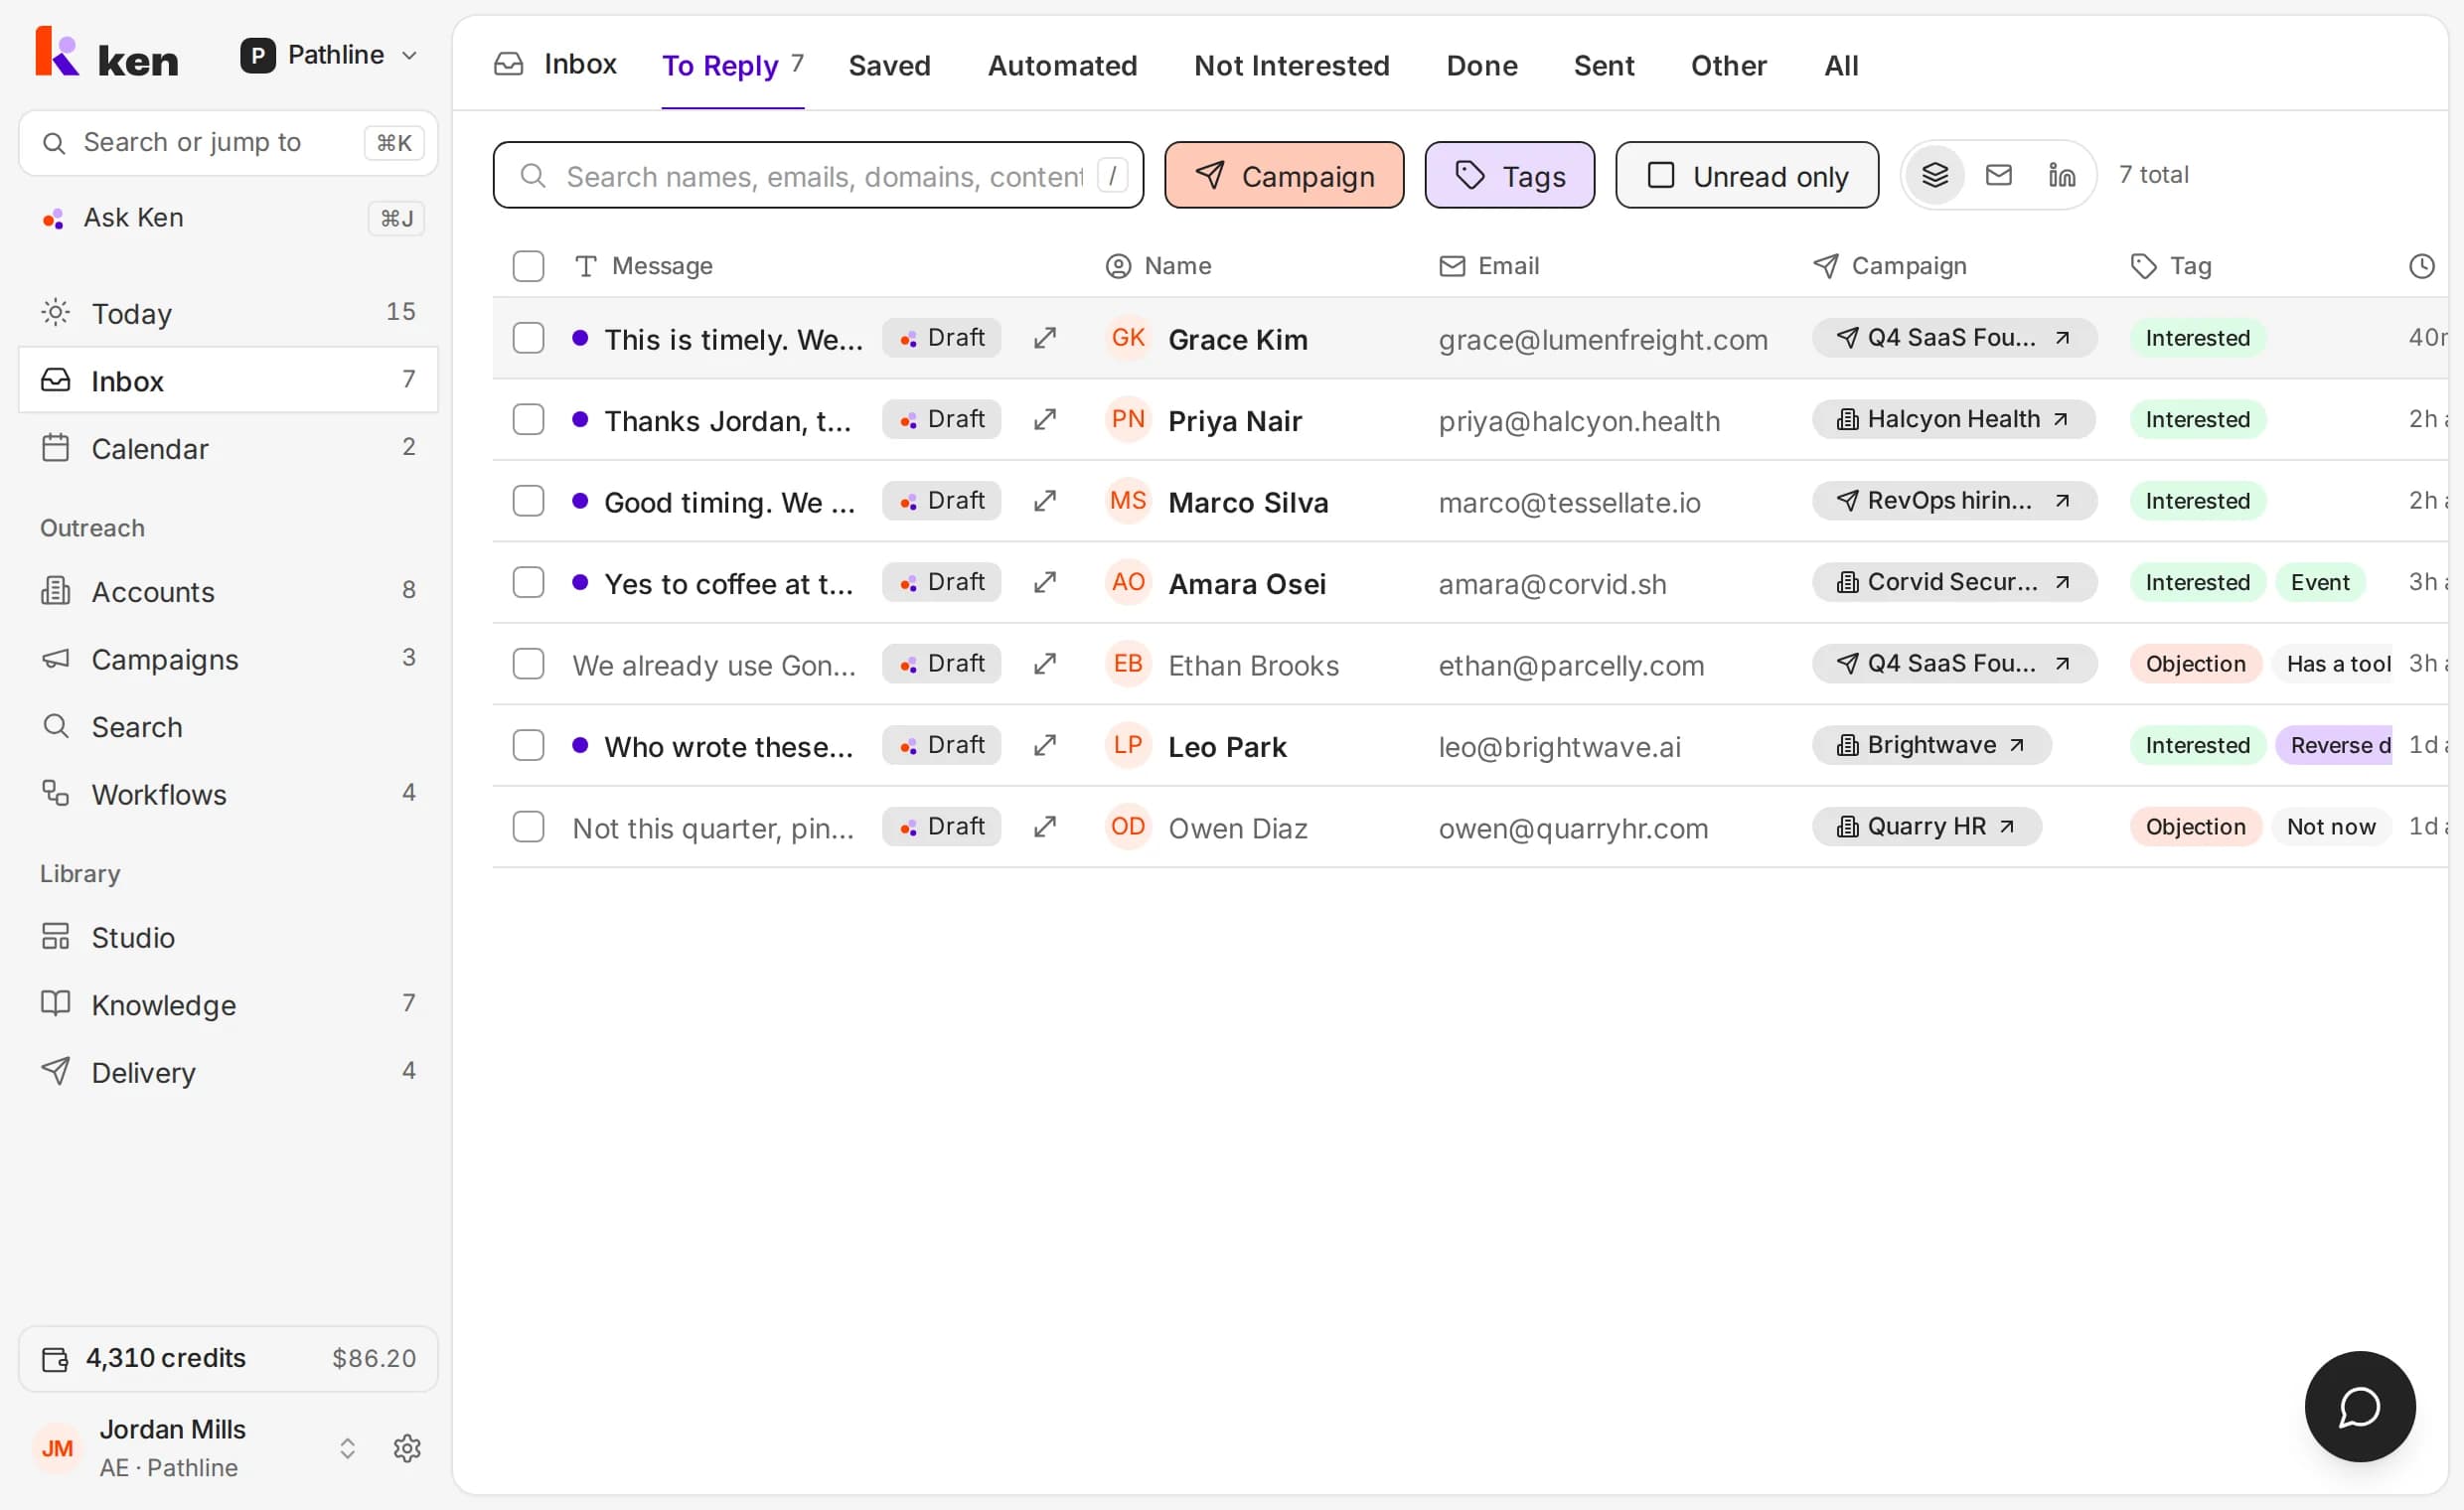Expand the Jordan Mills account switcher
Viewport: 2464px width, 1510px height.
(347, 1448)
